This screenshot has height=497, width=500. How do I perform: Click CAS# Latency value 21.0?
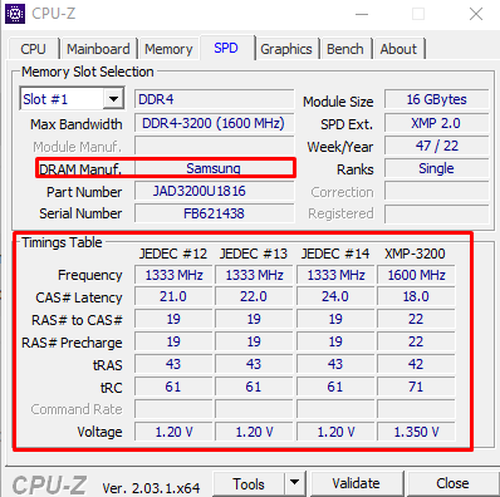(x=173, y=297)
